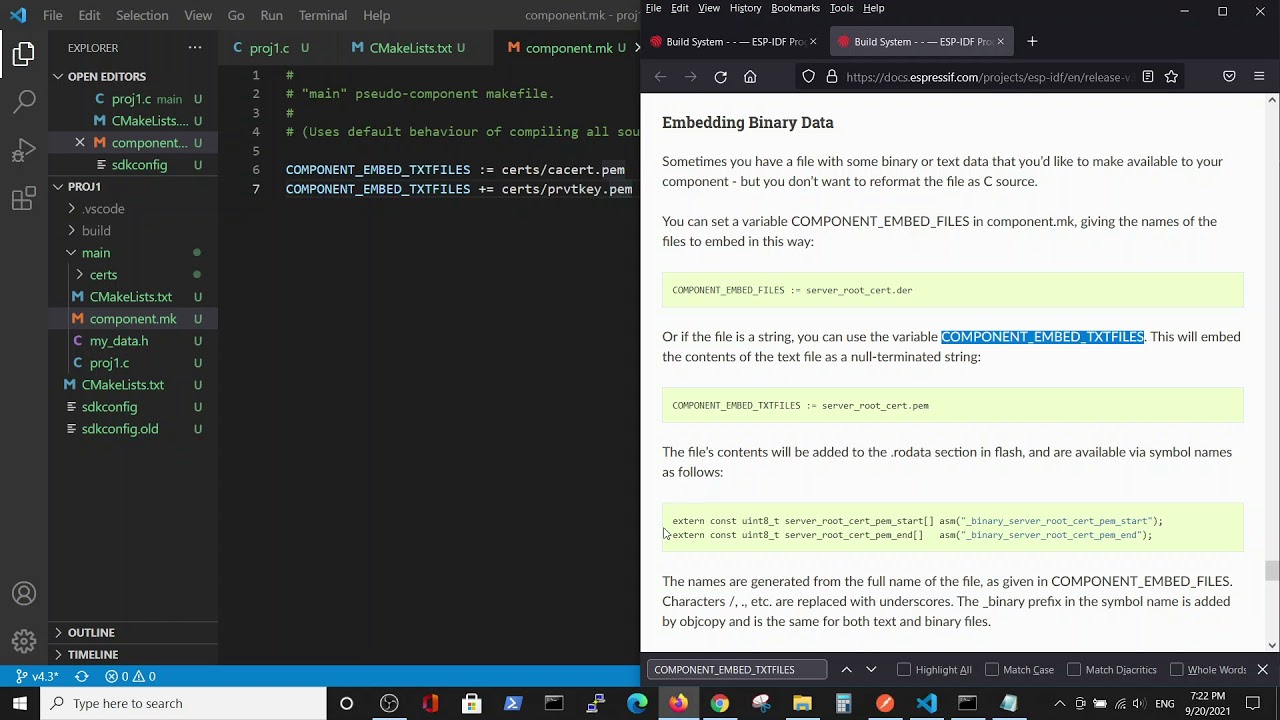
Task: Close the Firefox find bar
Action: 1262,670
